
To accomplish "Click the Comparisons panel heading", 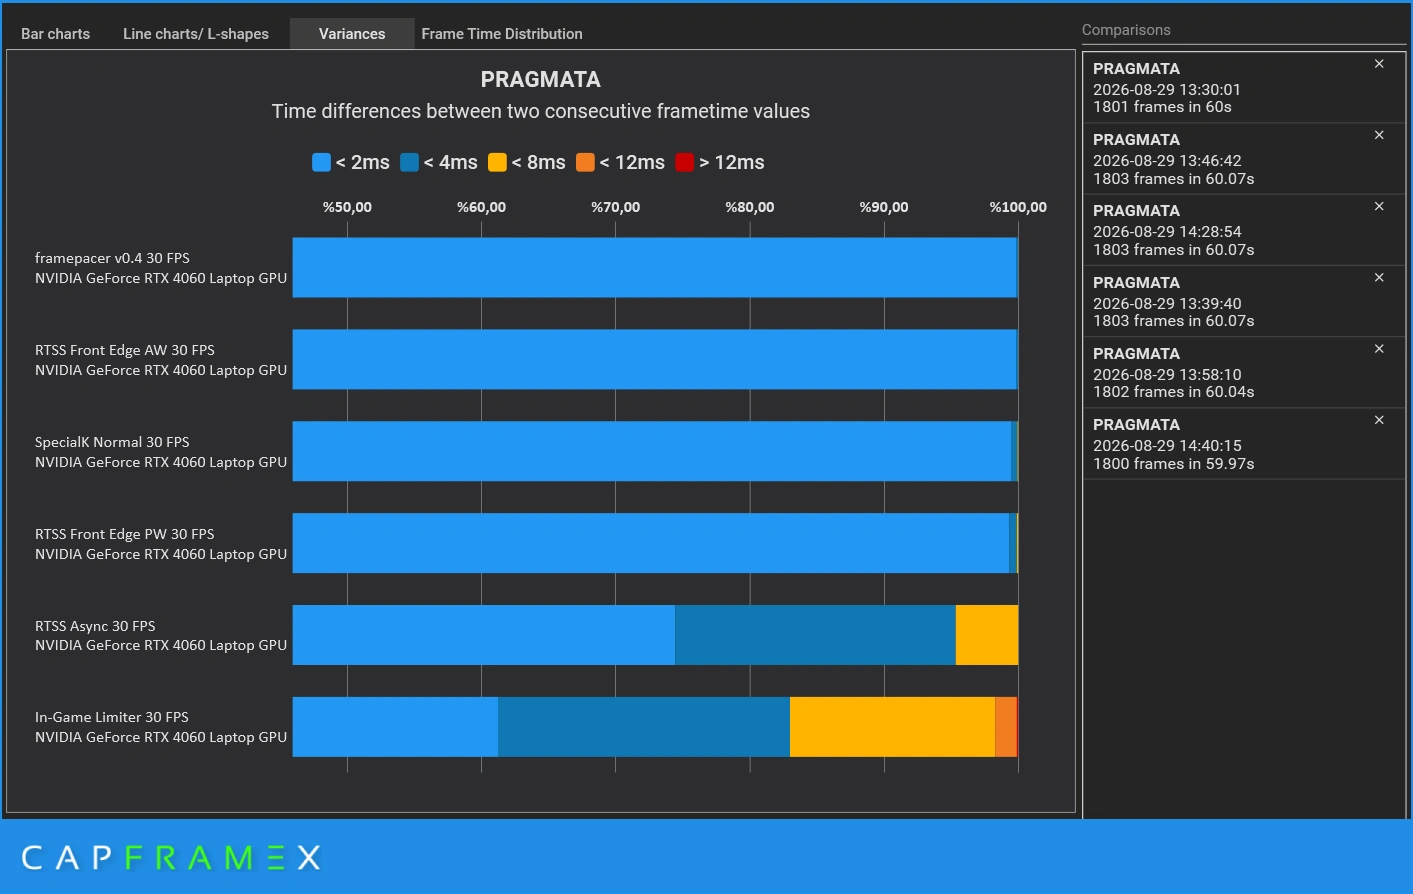I will click(x=1126, y=30).
